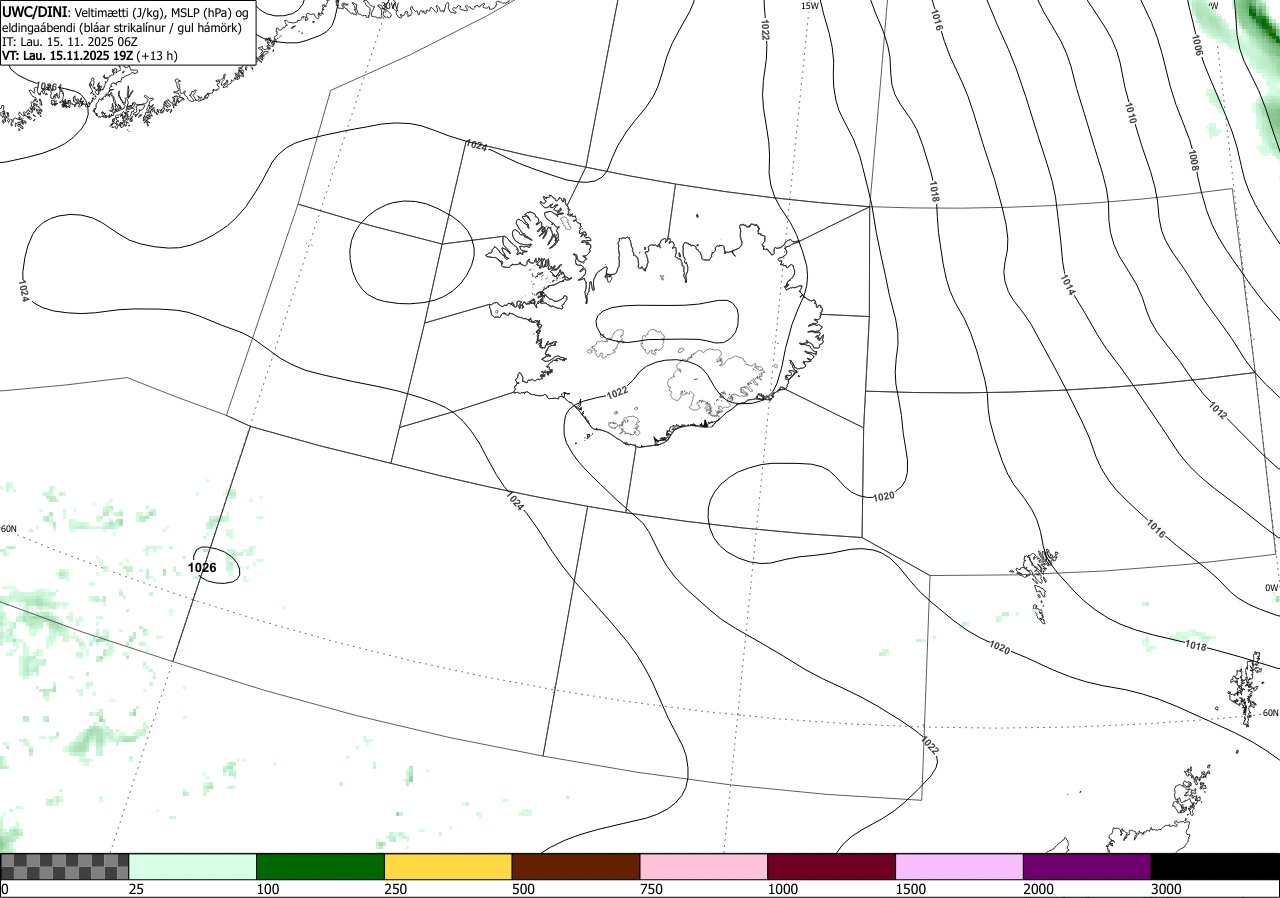The width and height of the screenshot is (1280, 898).
Task: Click the legend tick value "3000"
Action: [1166, 889]
